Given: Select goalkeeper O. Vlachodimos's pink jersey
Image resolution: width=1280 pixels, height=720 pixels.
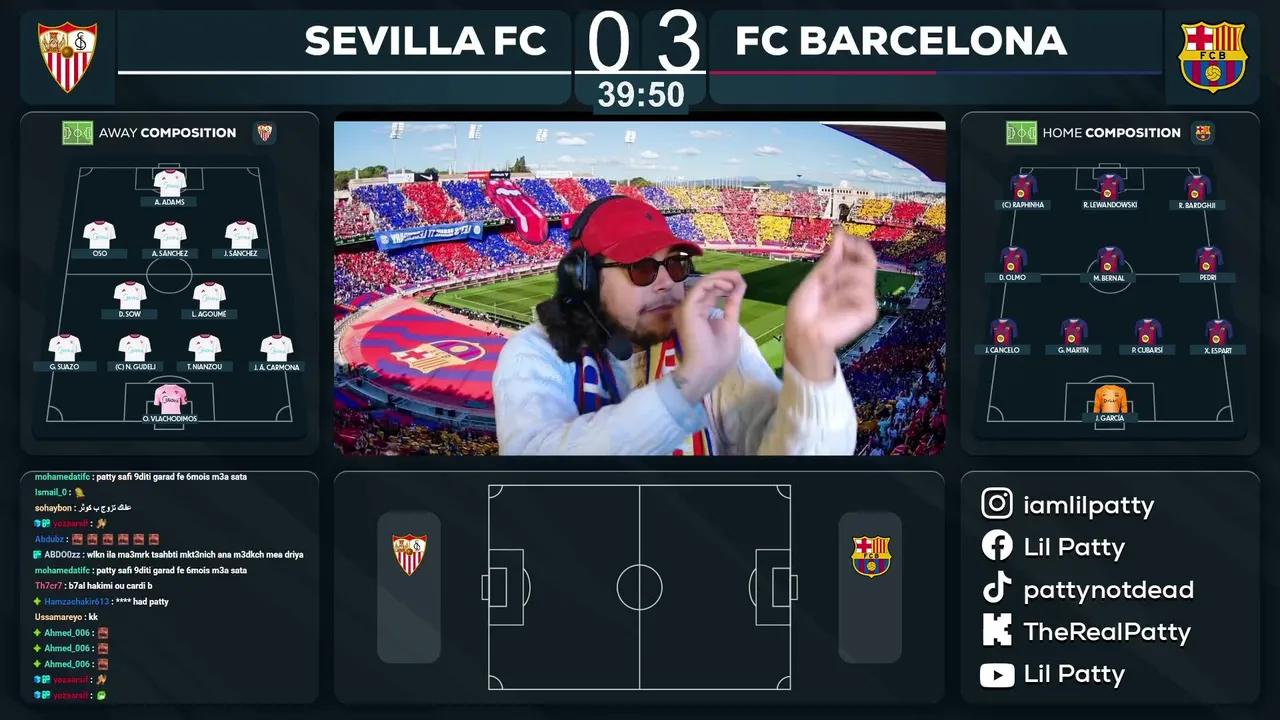Looking at the screenshot, I should pos(170,397).
